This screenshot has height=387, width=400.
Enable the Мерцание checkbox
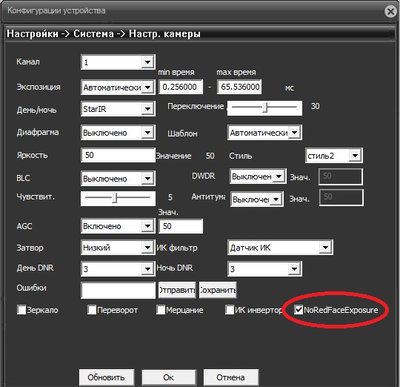(161, 310)
